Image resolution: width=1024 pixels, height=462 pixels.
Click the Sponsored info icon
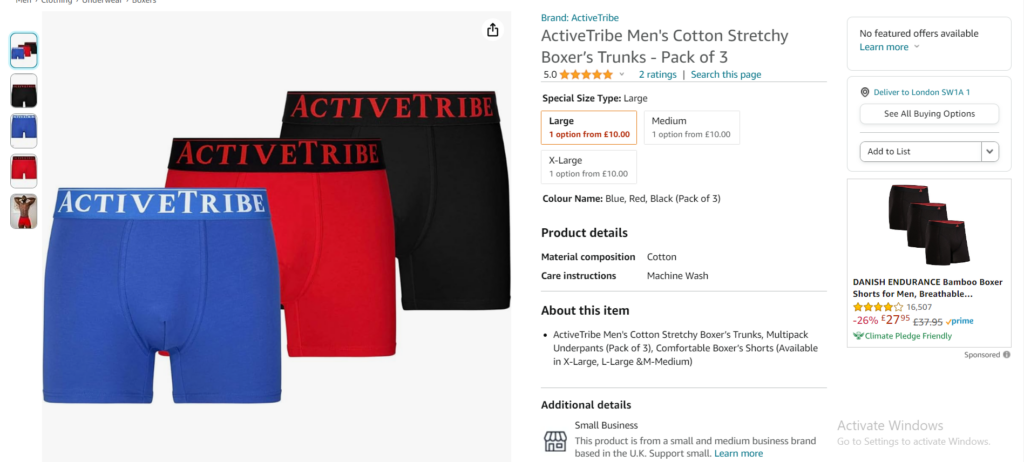(x=1006, y=355)
